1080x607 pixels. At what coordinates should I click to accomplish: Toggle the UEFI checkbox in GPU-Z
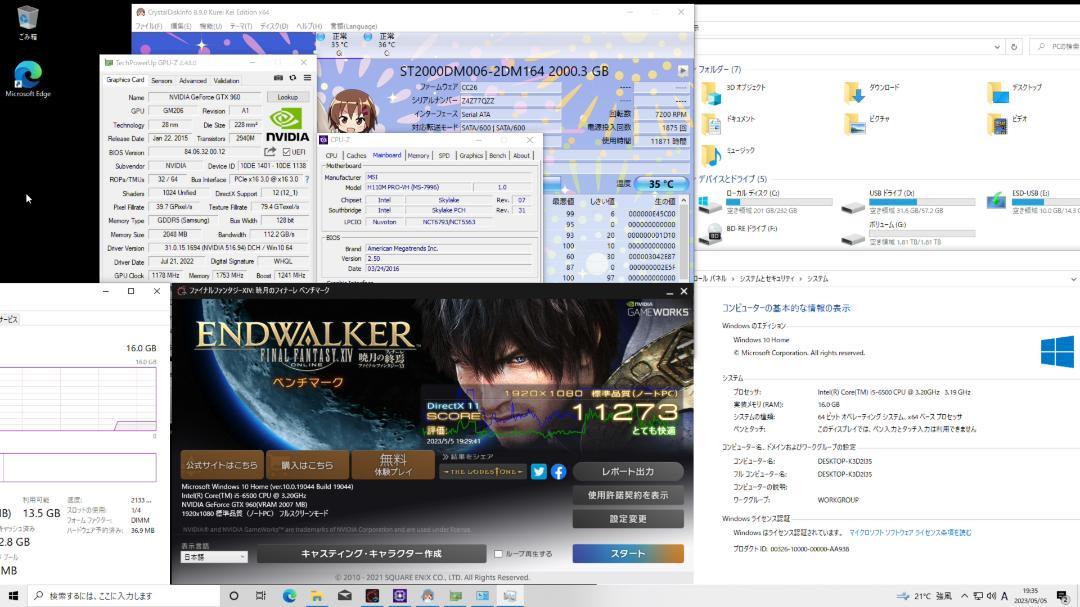pos(287,152)
